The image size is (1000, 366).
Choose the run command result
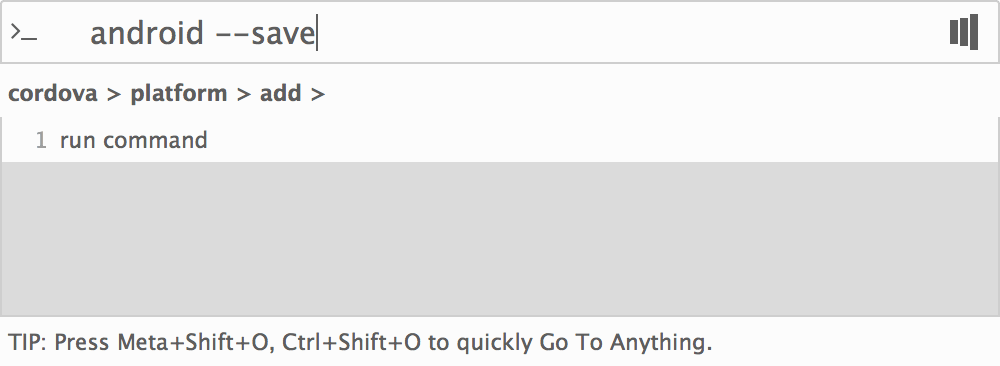(x=499, y=140)
